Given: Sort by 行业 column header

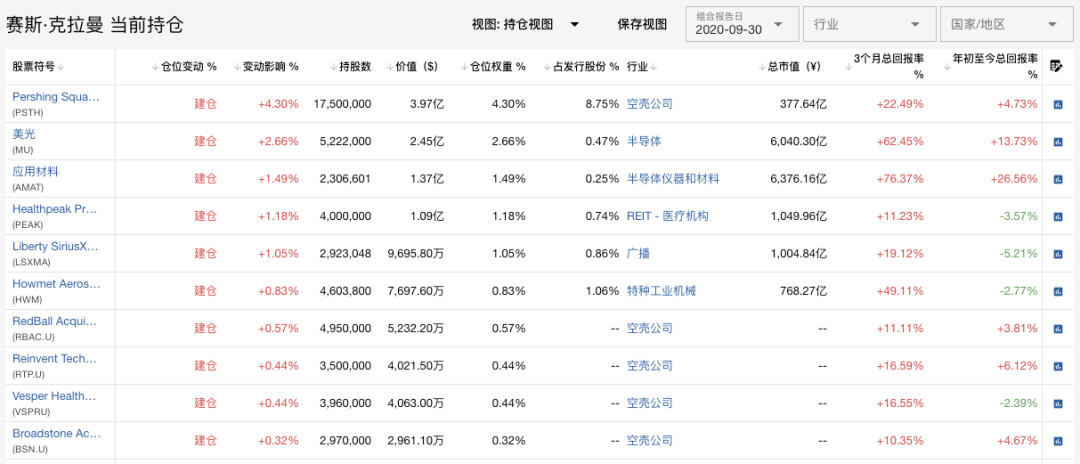Looking at the screenshot, I should pyautogui.click(x=641, y=67).
